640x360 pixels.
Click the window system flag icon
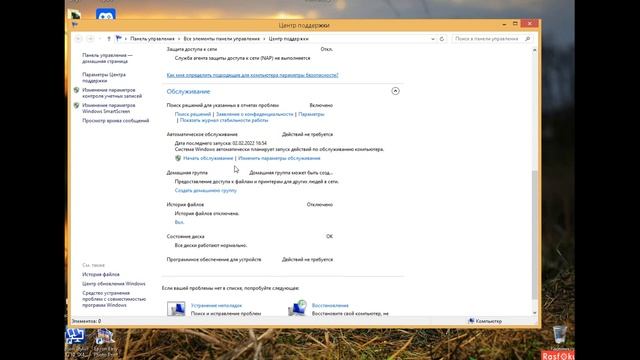[75, 25]
